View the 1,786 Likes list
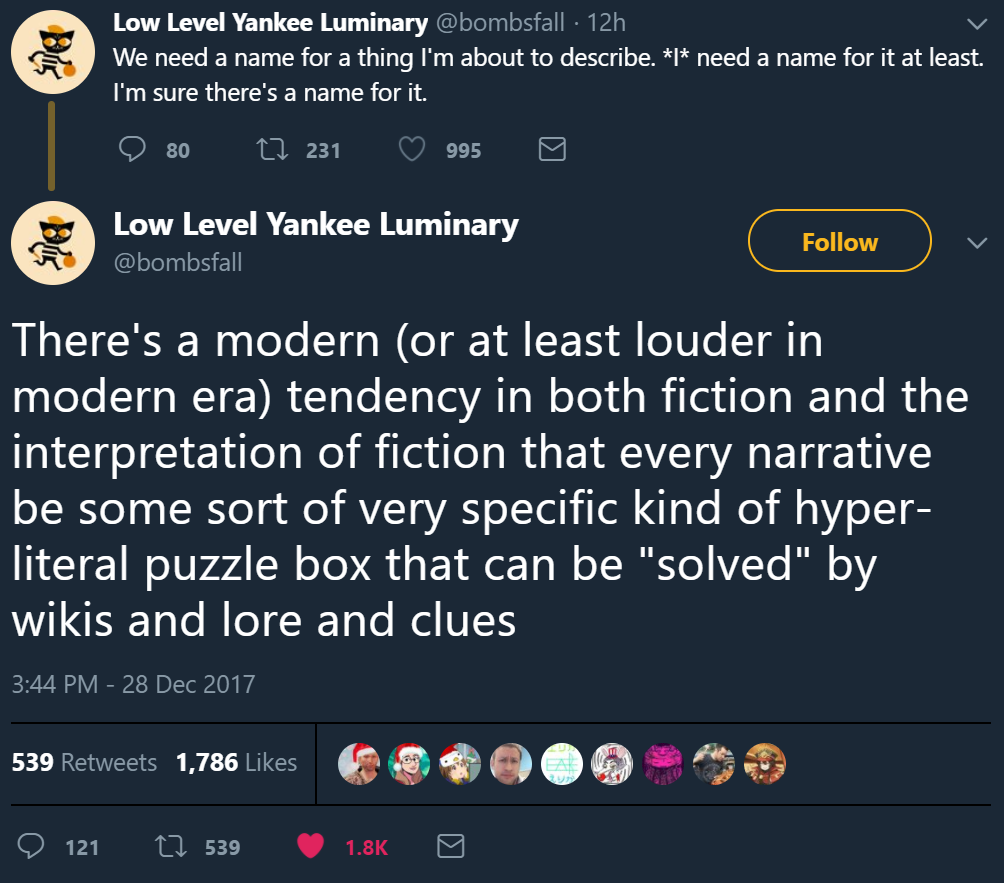The width and height of the screenshot is (1004, 883). click(x=236, y=763)
